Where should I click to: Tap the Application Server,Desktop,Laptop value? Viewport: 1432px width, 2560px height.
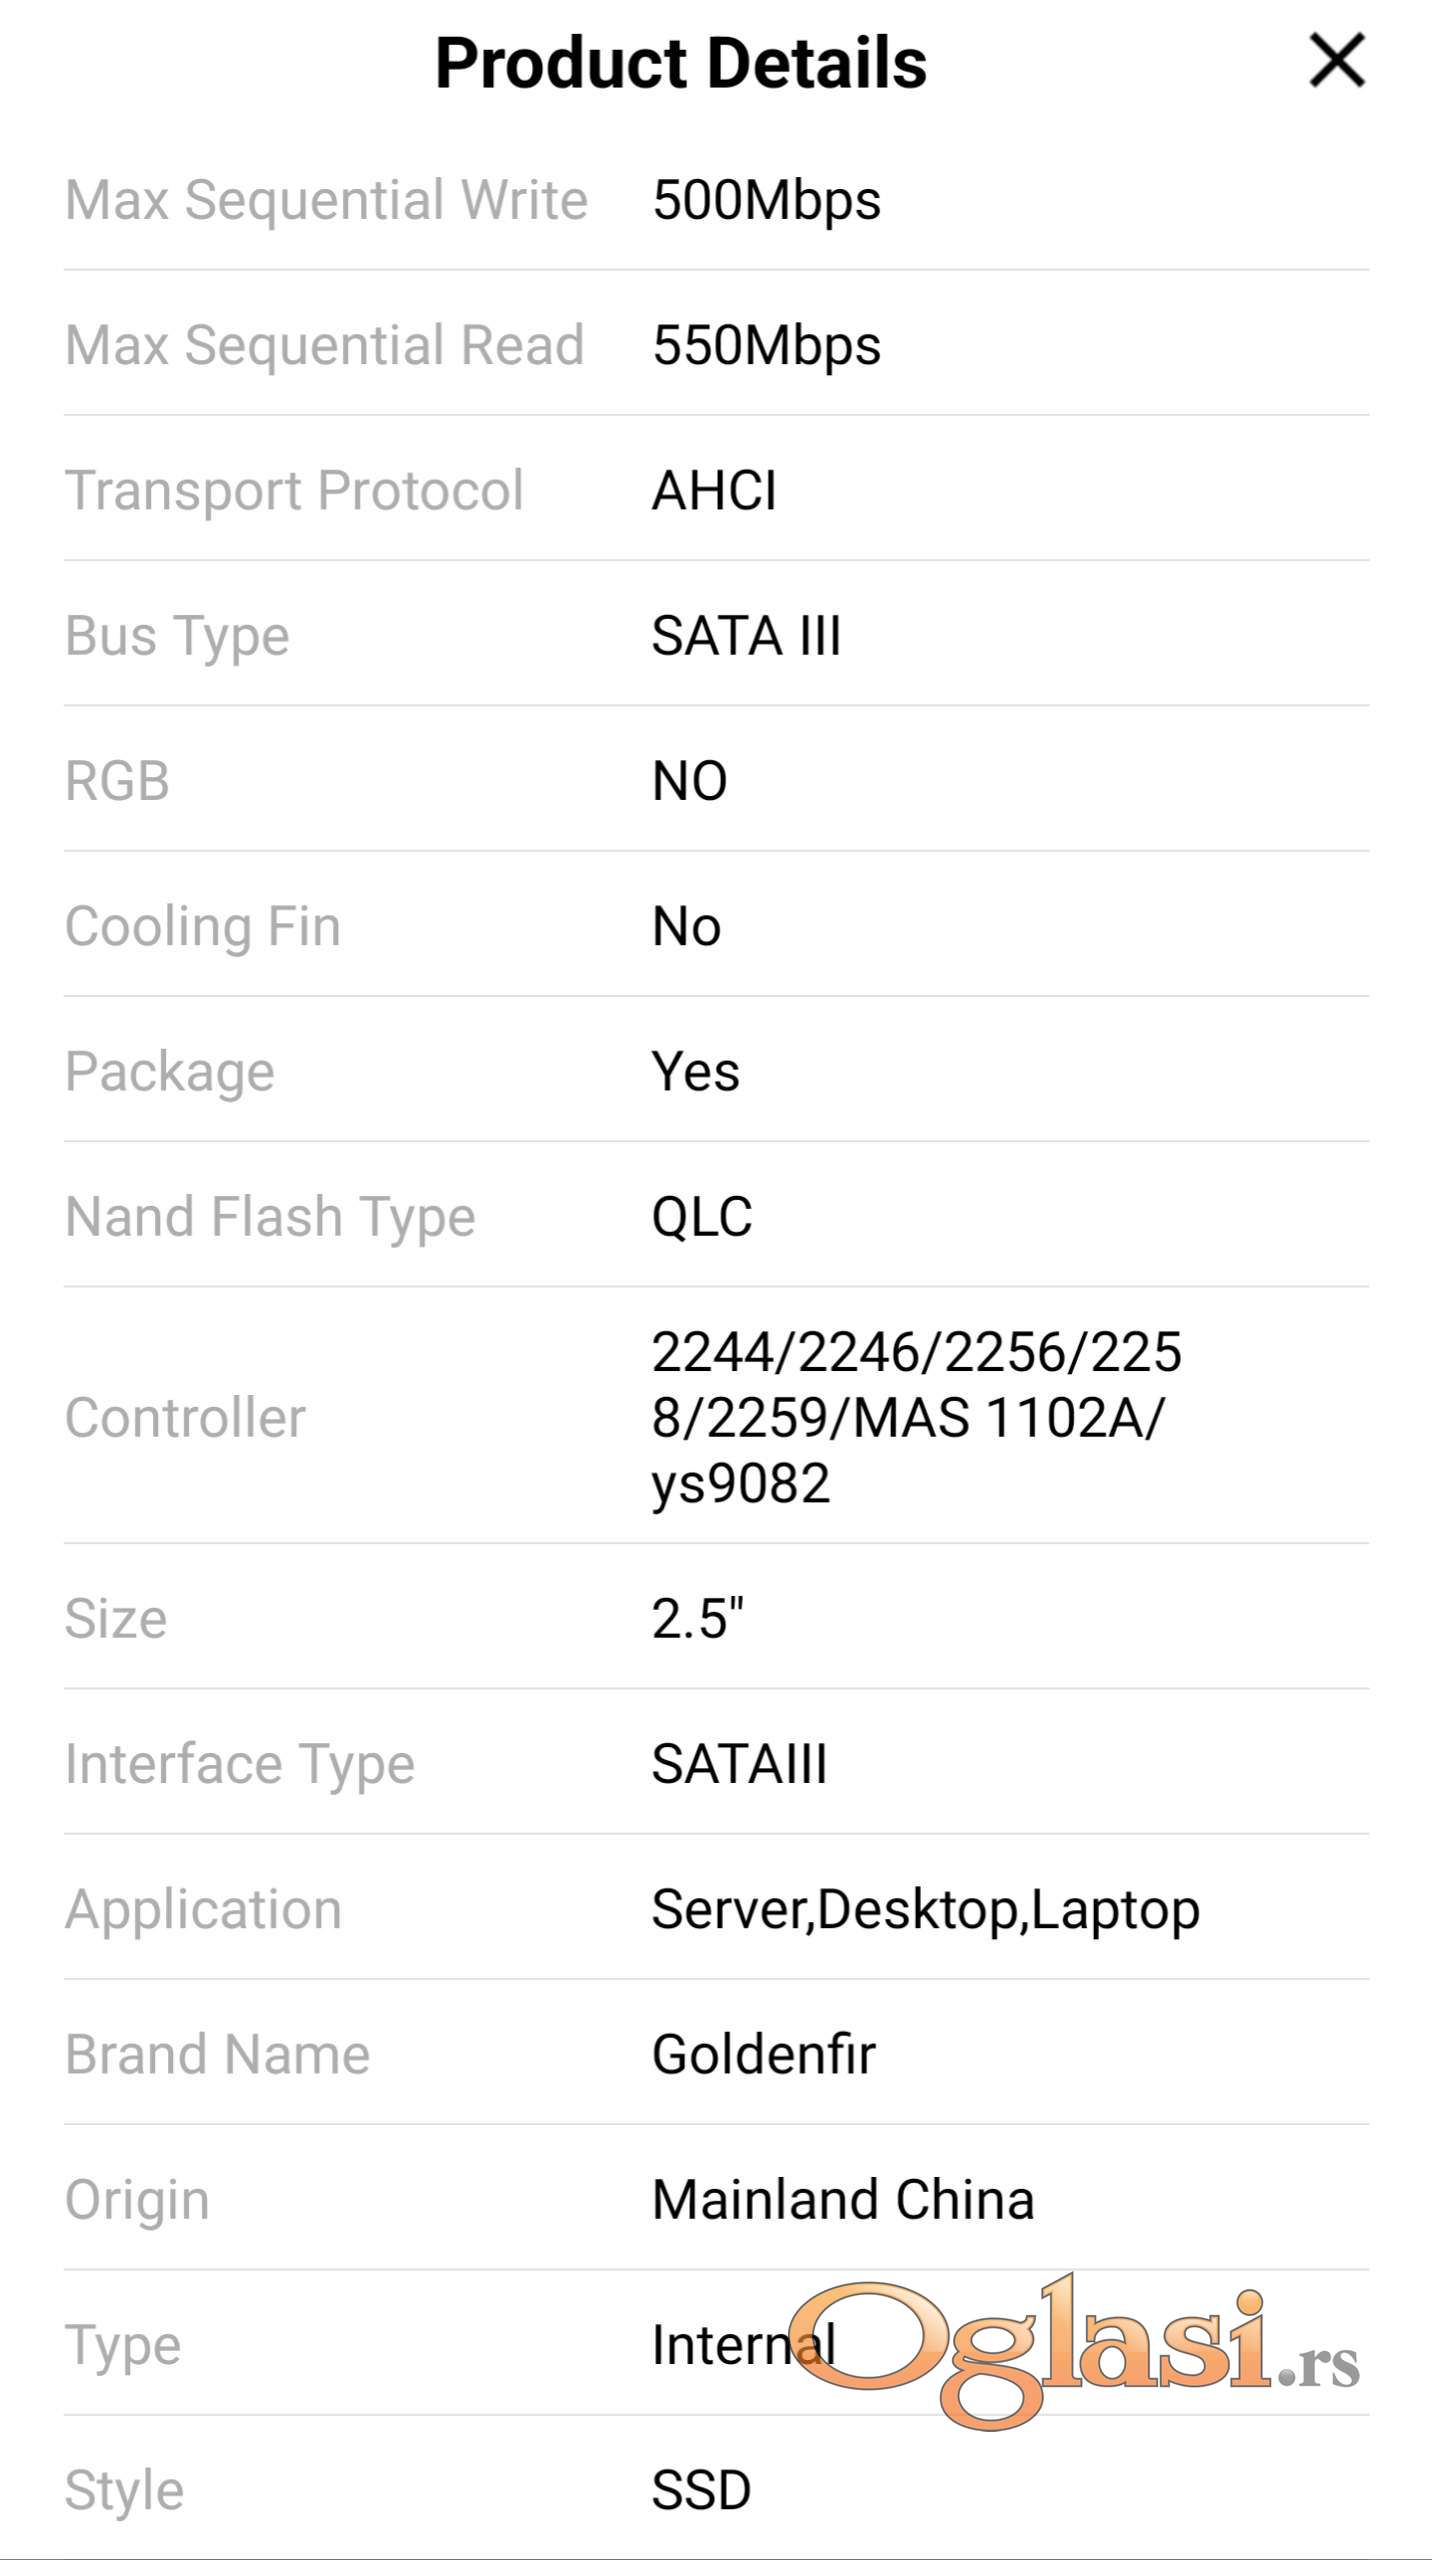tap(925, 1911)
